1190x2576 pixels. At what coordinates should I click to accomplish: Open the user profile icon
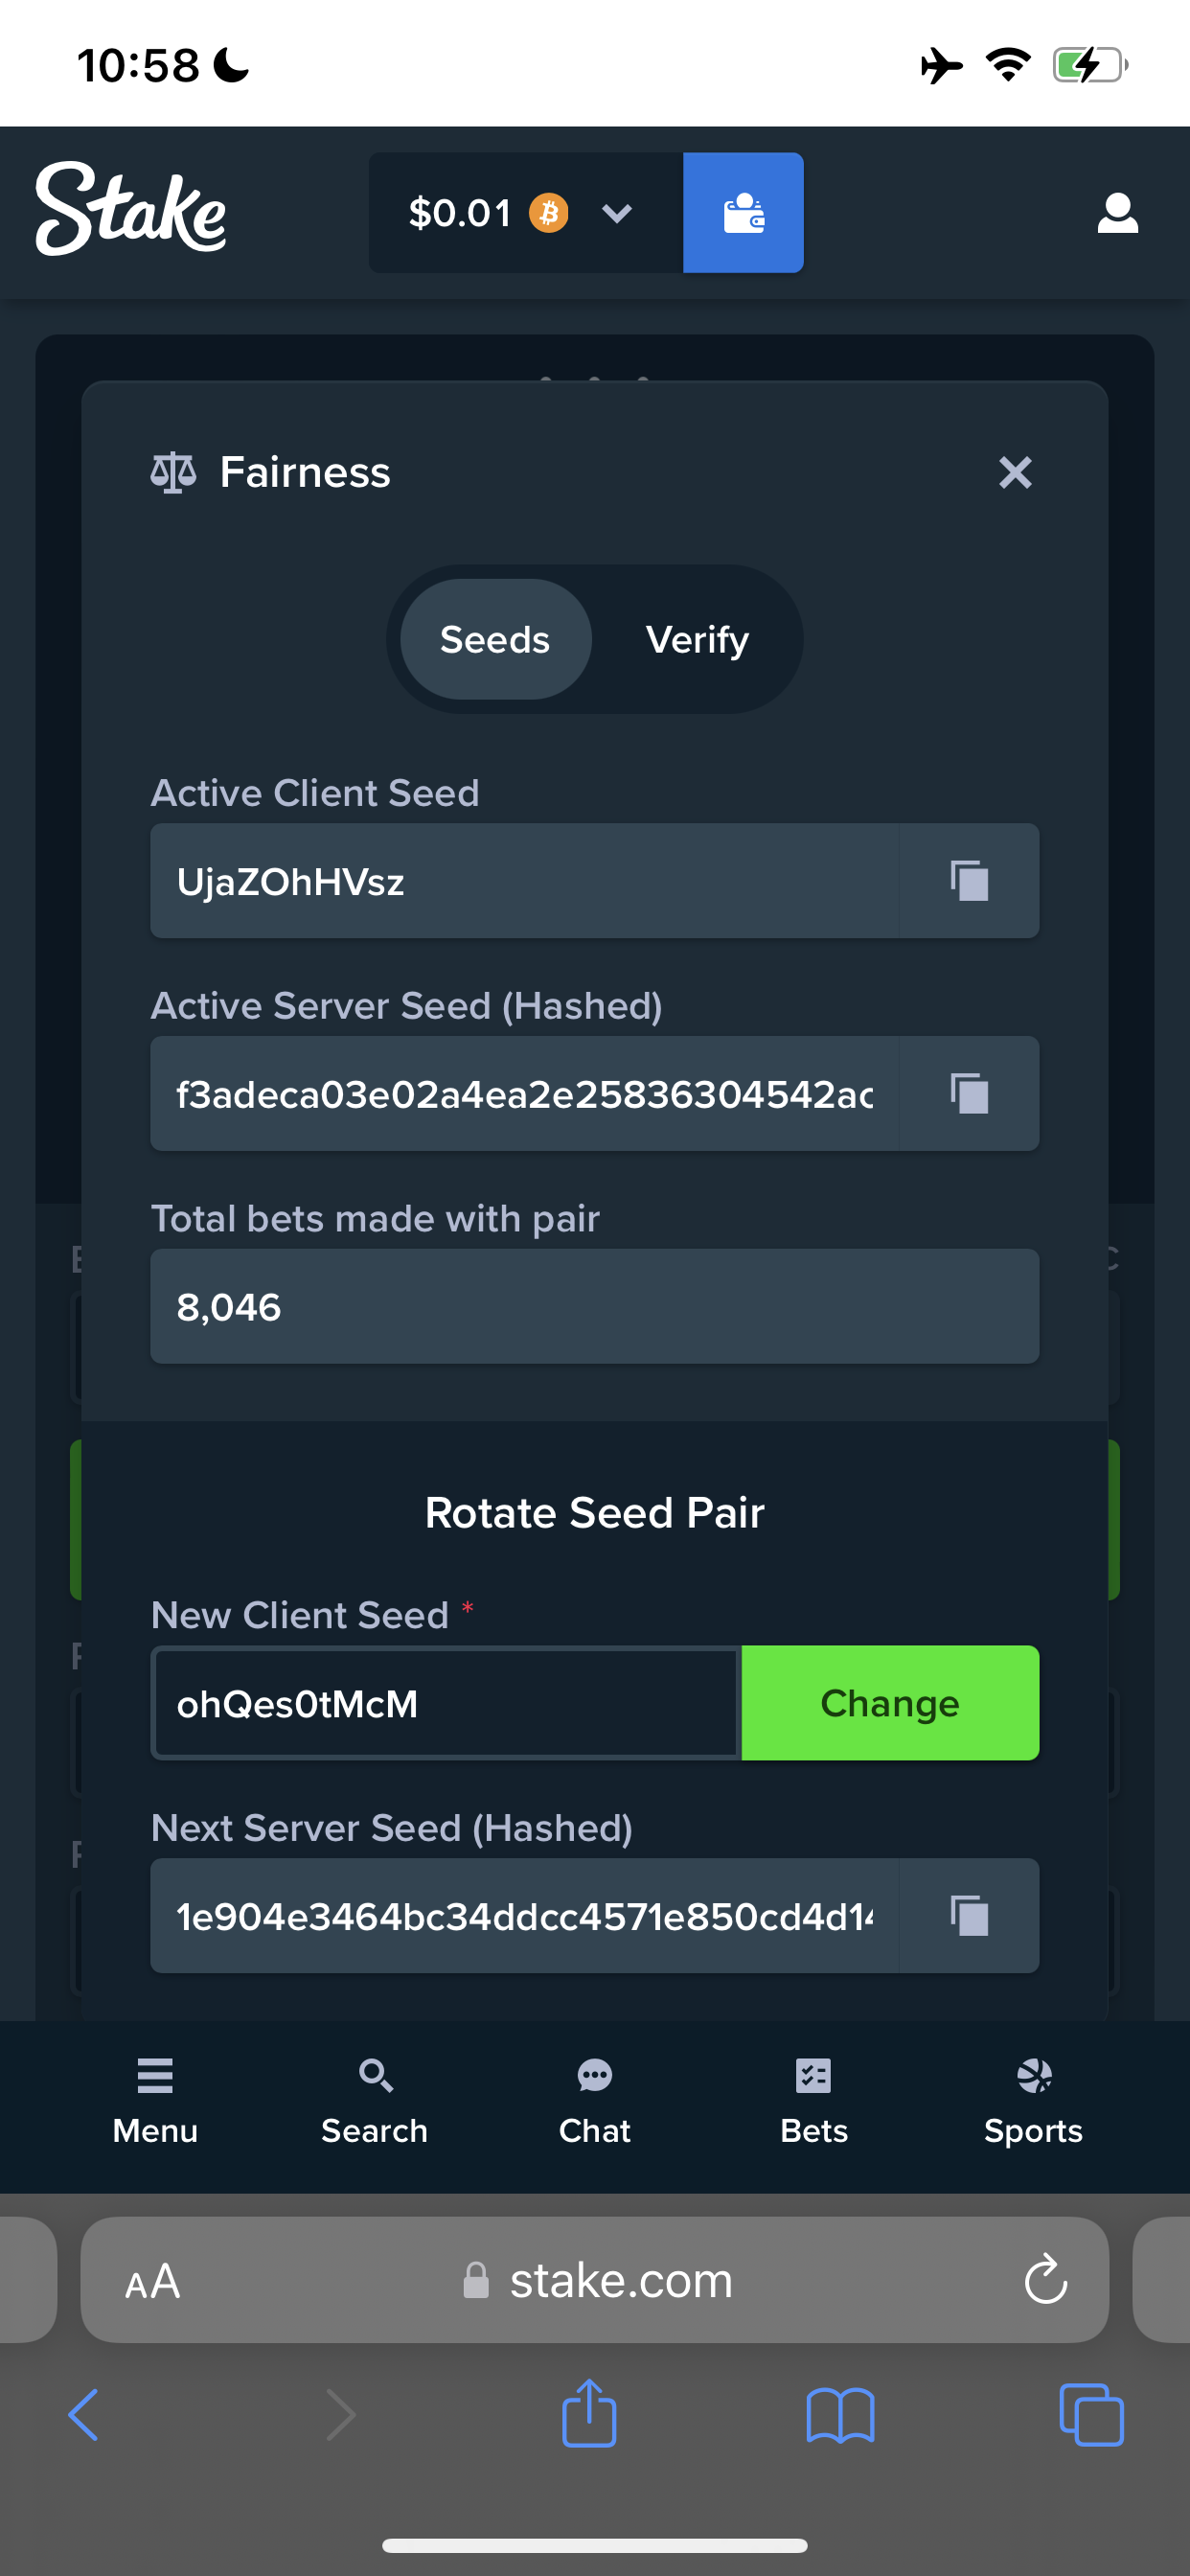click(x=1117, y=213)
